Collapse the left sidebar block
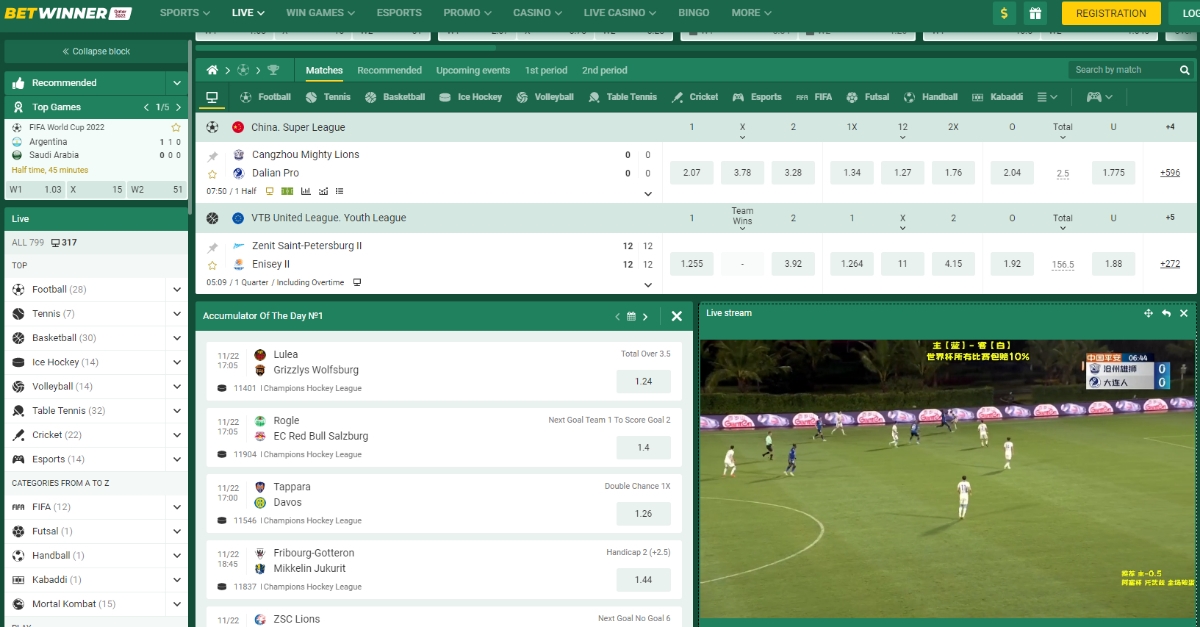Screen dimensions: 1200x627 click(96, 51)
